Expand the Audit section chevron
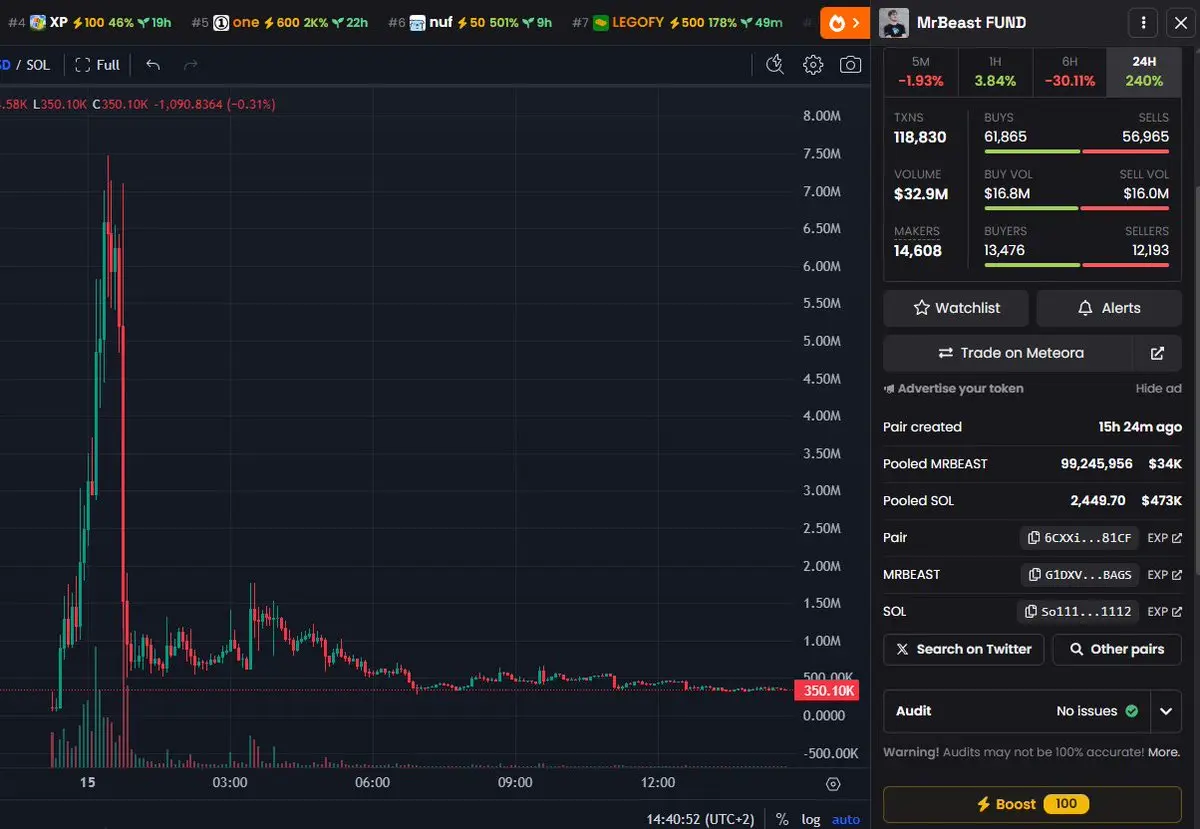 pos(1166,711)
